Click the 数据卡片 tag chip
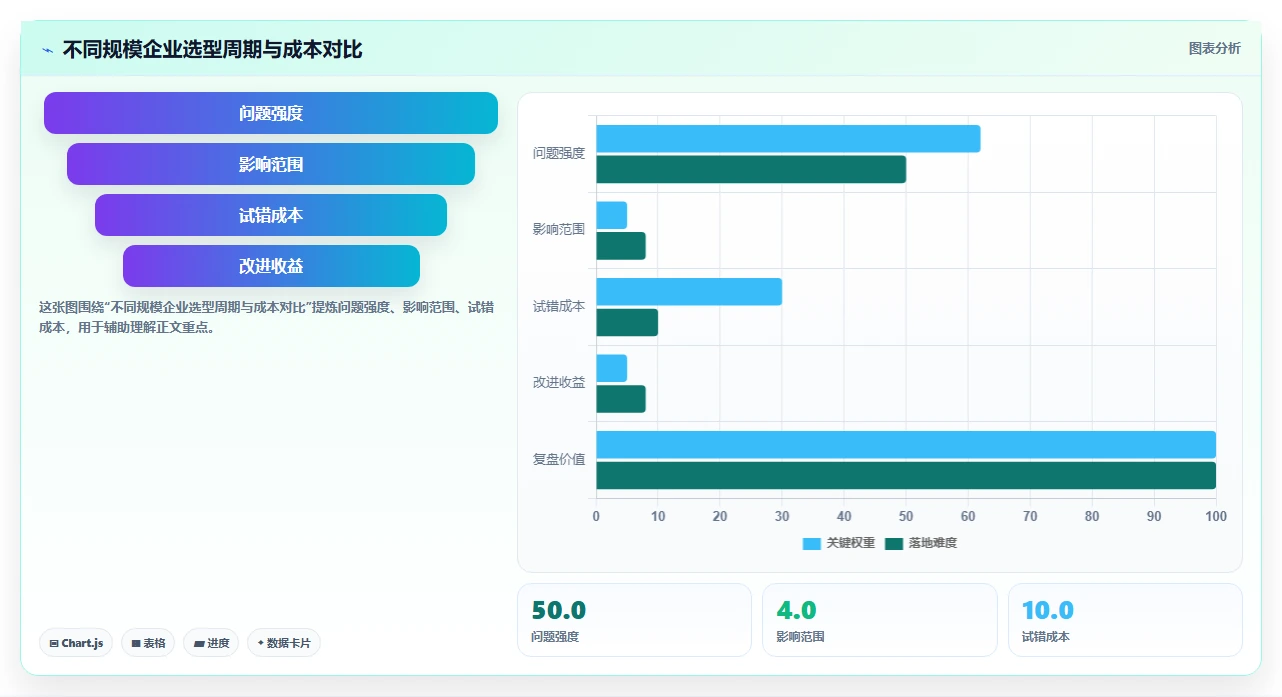 283,643
